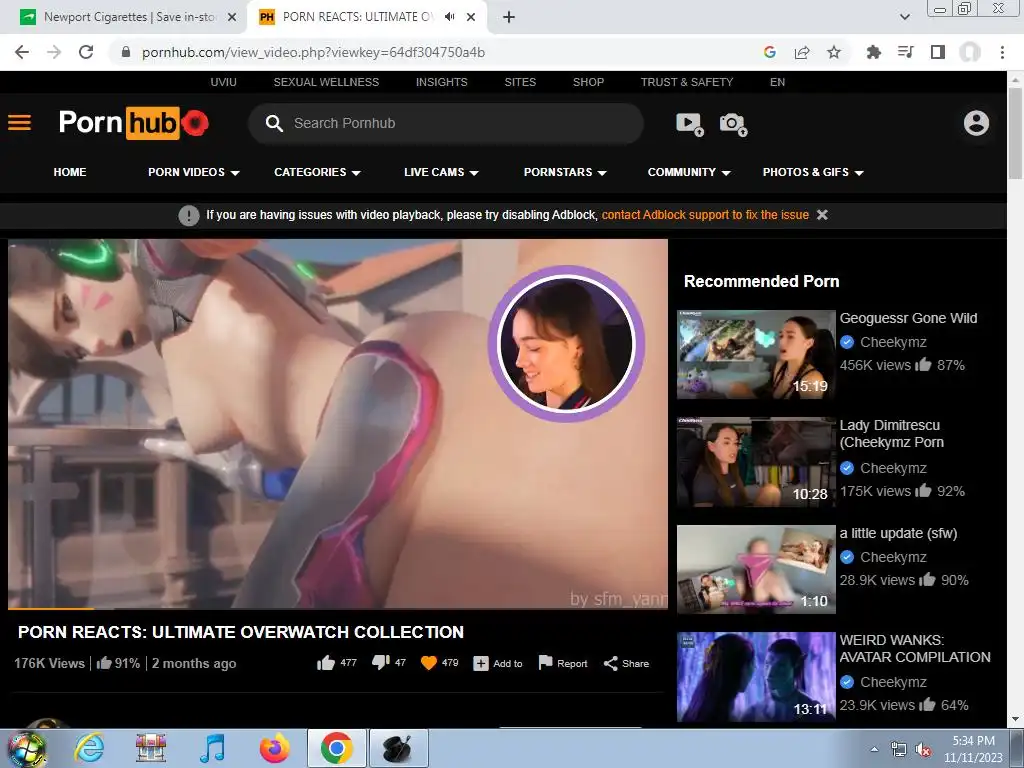Image resolution: width=1024 pixels, height=768 pixels.
Task: Click the share page icon in address bar
Action: [802, 52]
